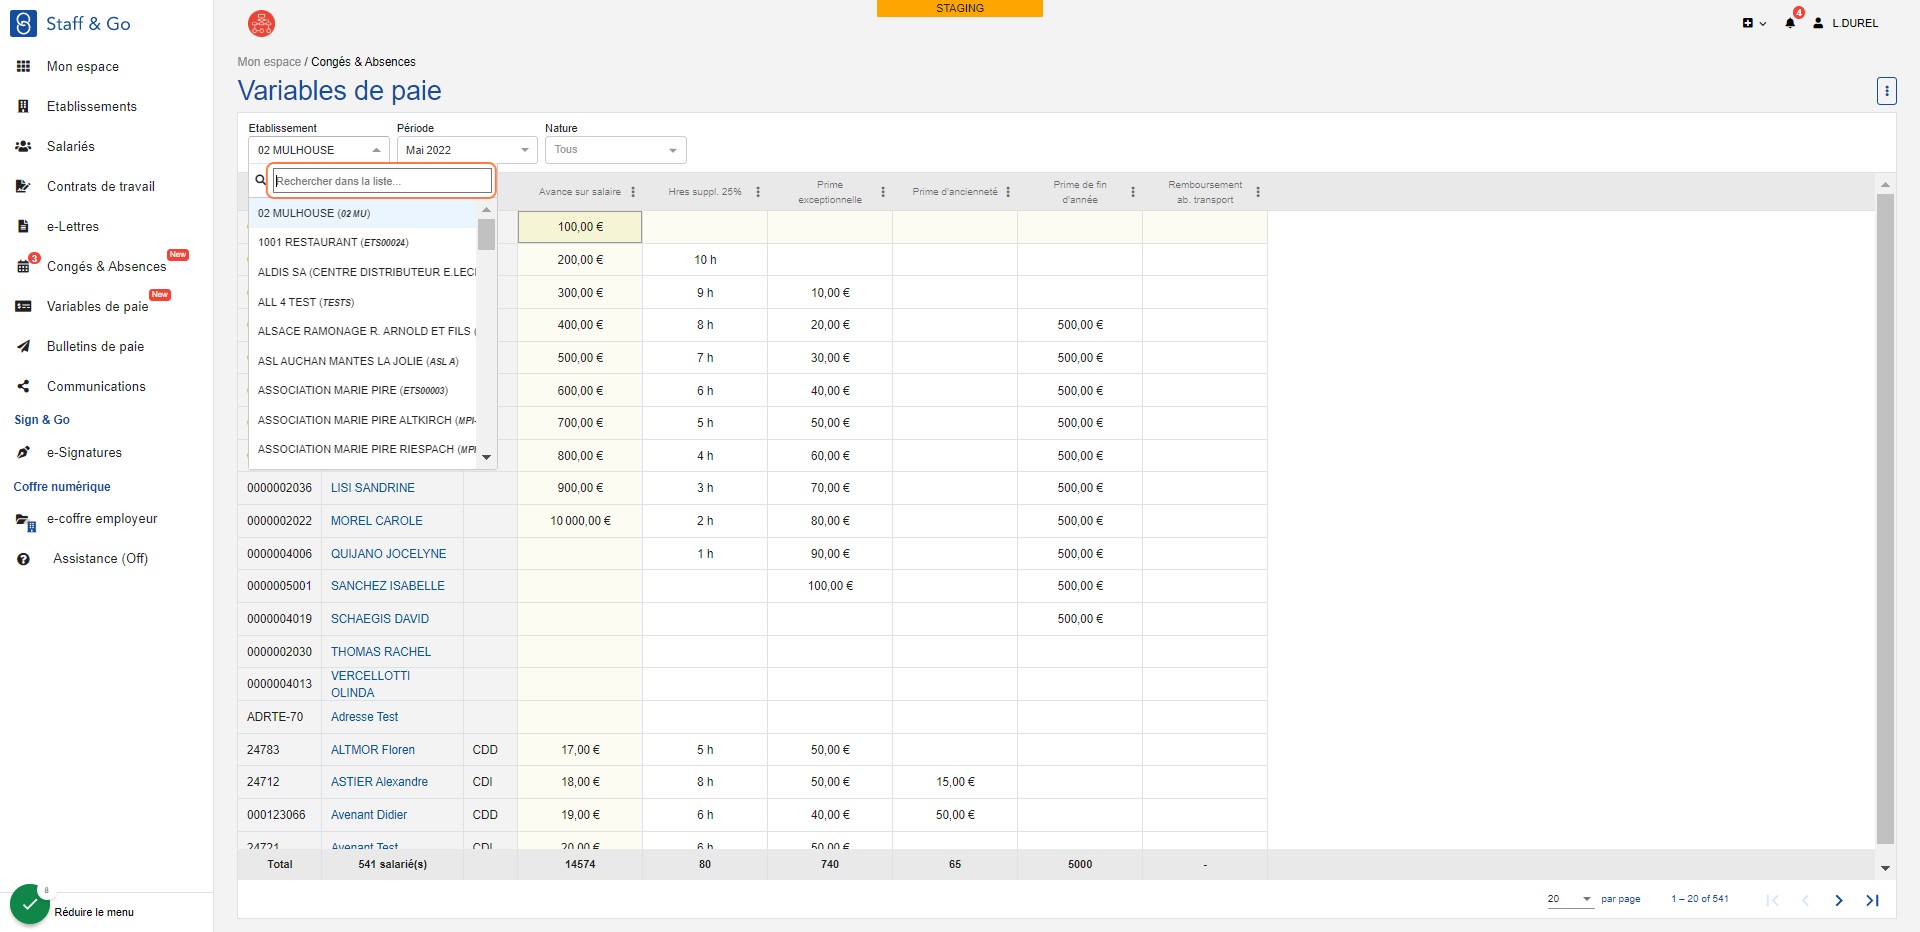The height and width of the screenshot is (932, 1920).
Task: Open ALTMOR Floren employee link
Action: click(373, 750)
